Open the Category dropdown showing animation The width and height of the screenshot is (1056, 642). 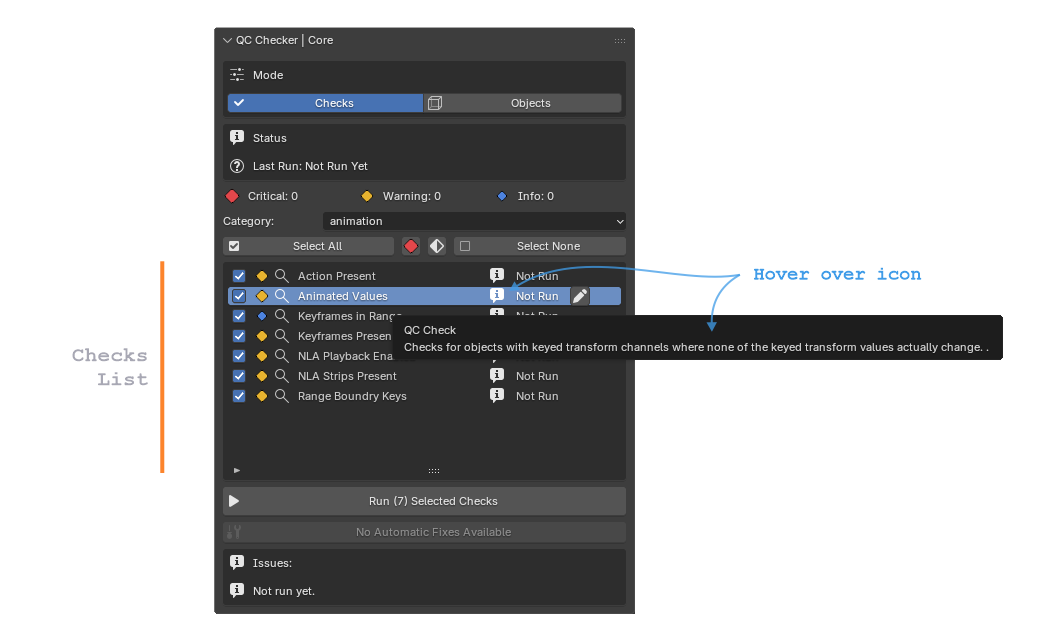coord(474,222)
